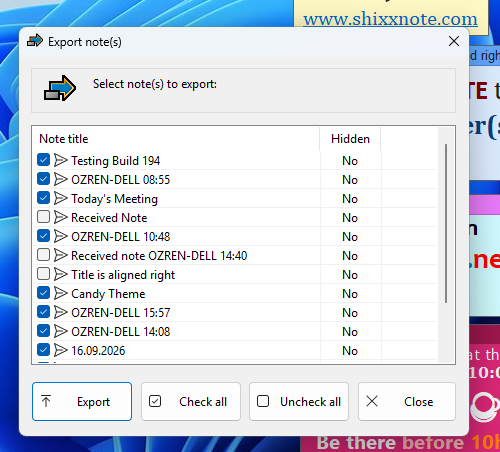Viewport: 500px width, 452px height.
Task: Click the note icon next to 16.09.2026
Action: (x=61, y=350)
